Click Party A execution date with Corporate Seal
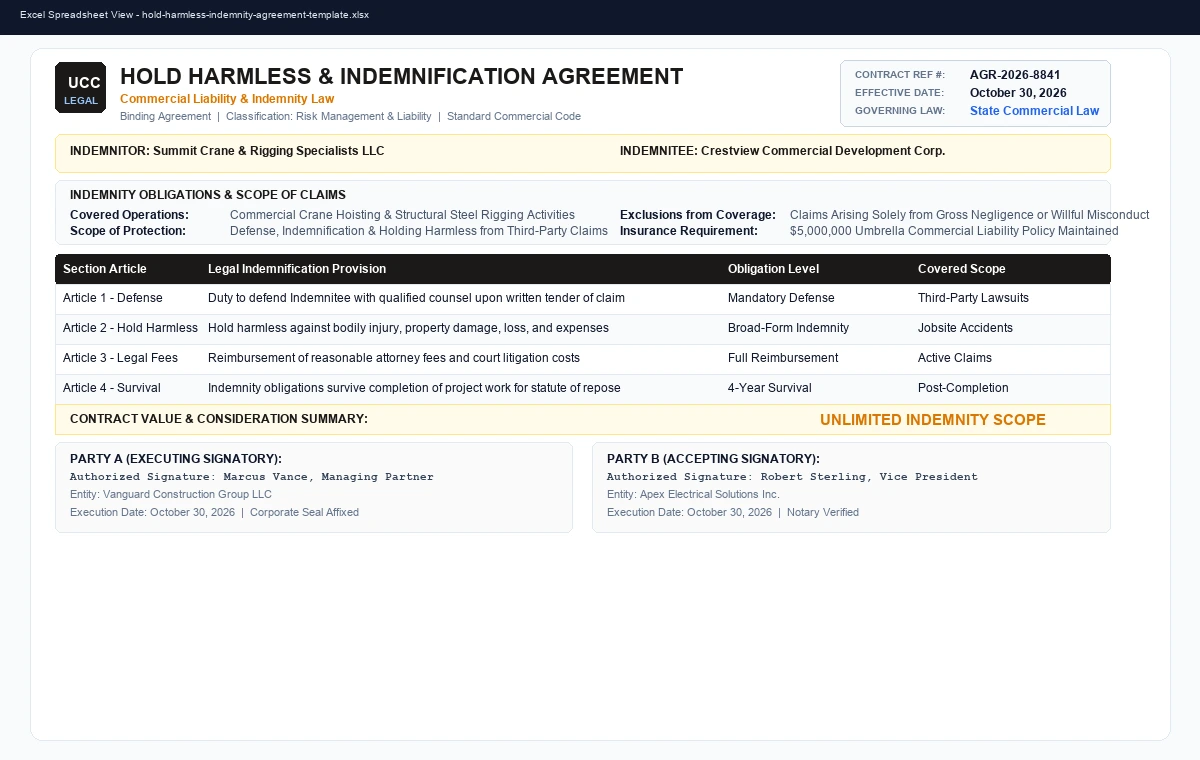This screenshot has height=760, width=1200. 214,513
